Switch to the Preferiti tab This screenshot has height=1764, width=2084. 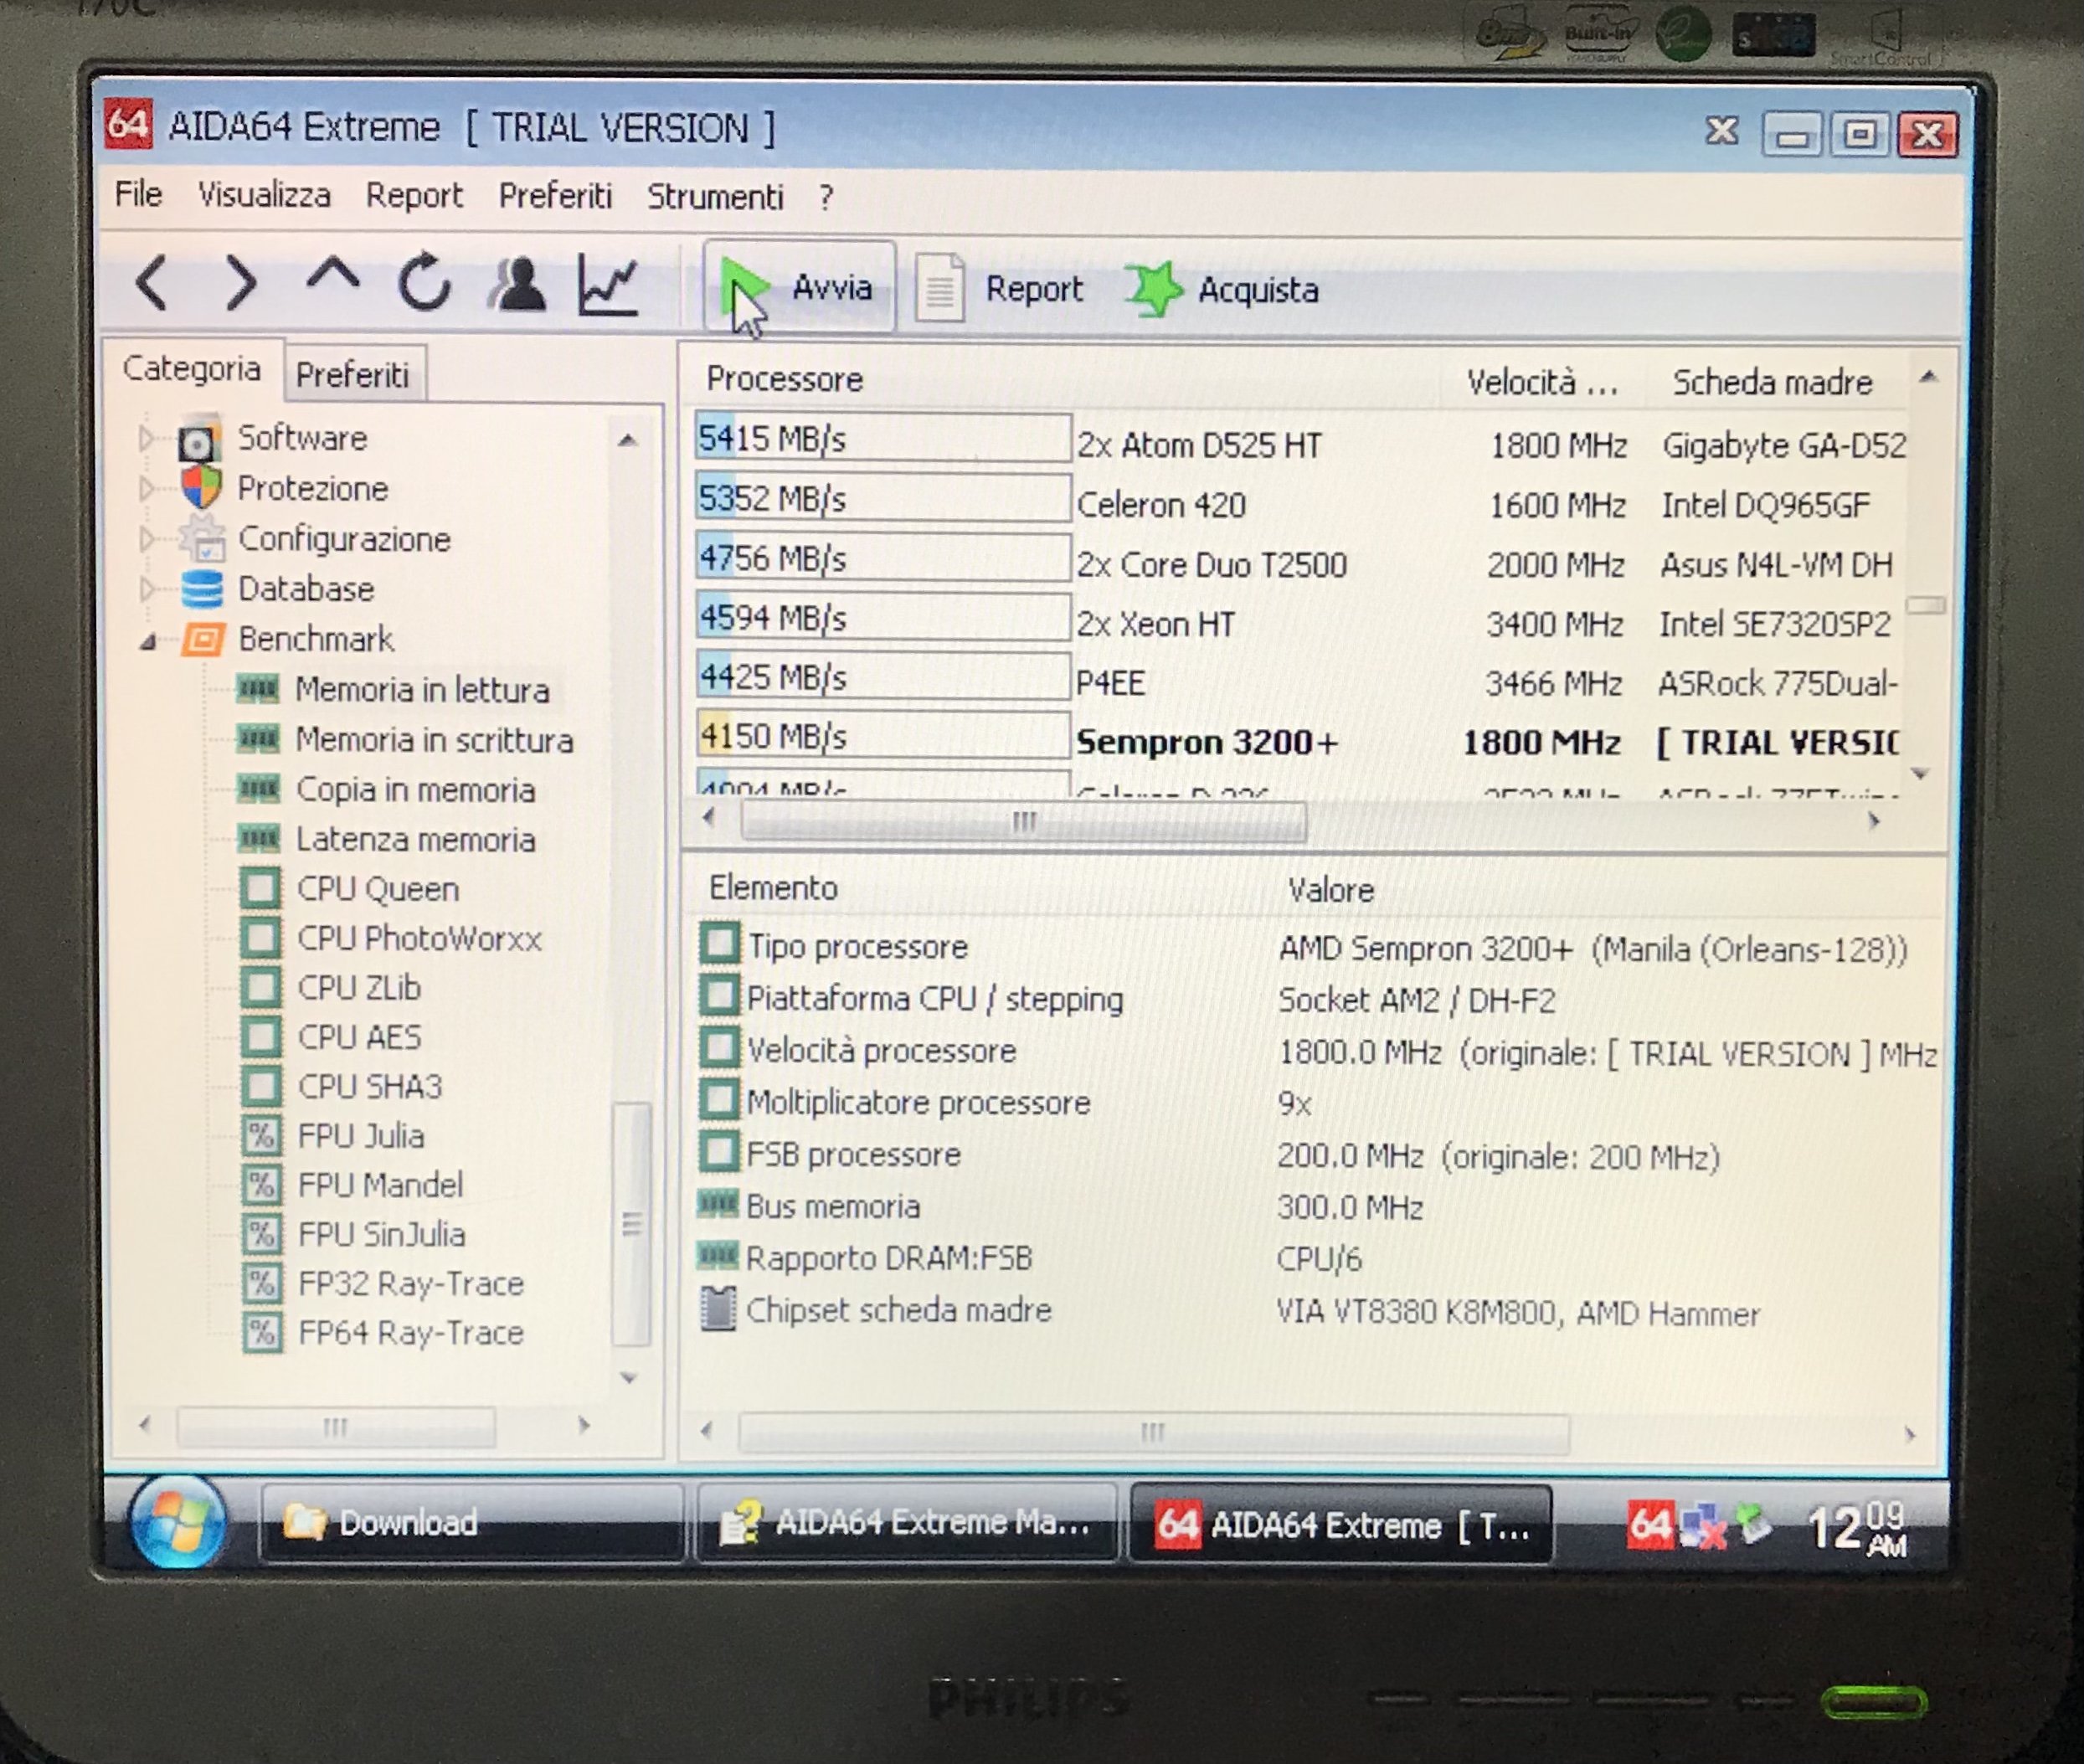352,375
